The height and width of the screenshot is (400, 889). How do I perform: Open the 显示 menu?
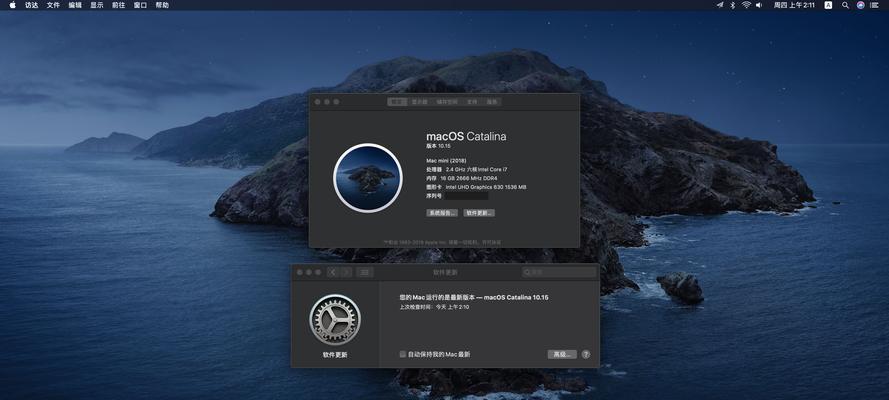97,5
